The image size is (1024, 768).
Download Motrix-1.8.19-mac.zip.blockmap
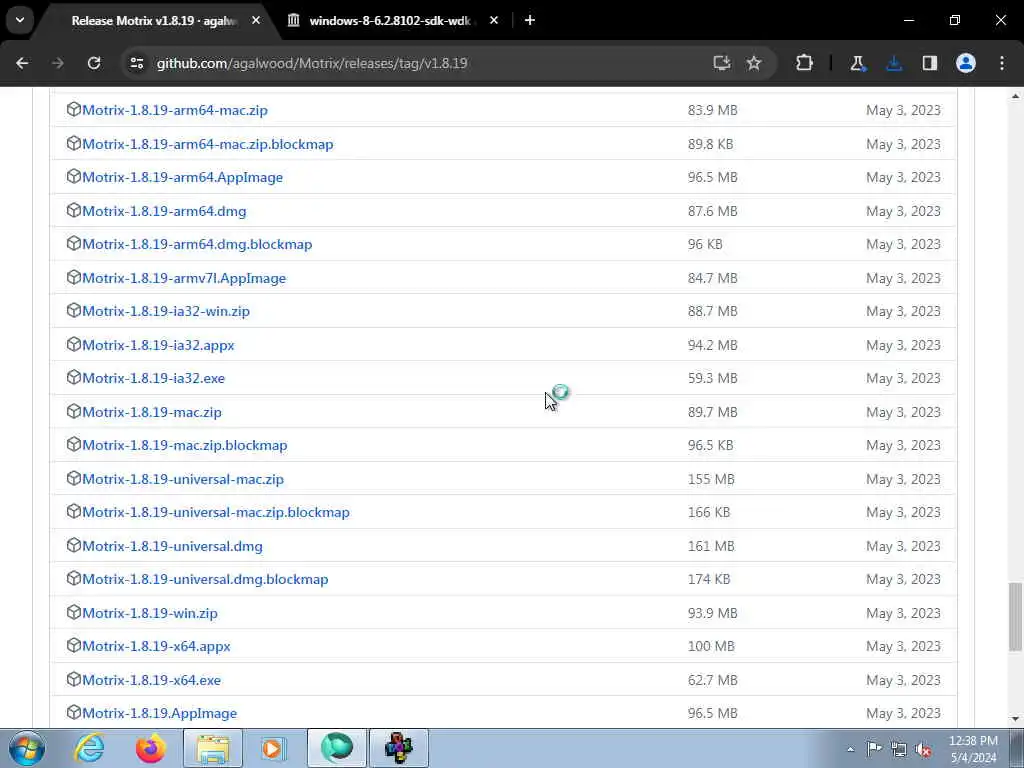click(185, 445)
